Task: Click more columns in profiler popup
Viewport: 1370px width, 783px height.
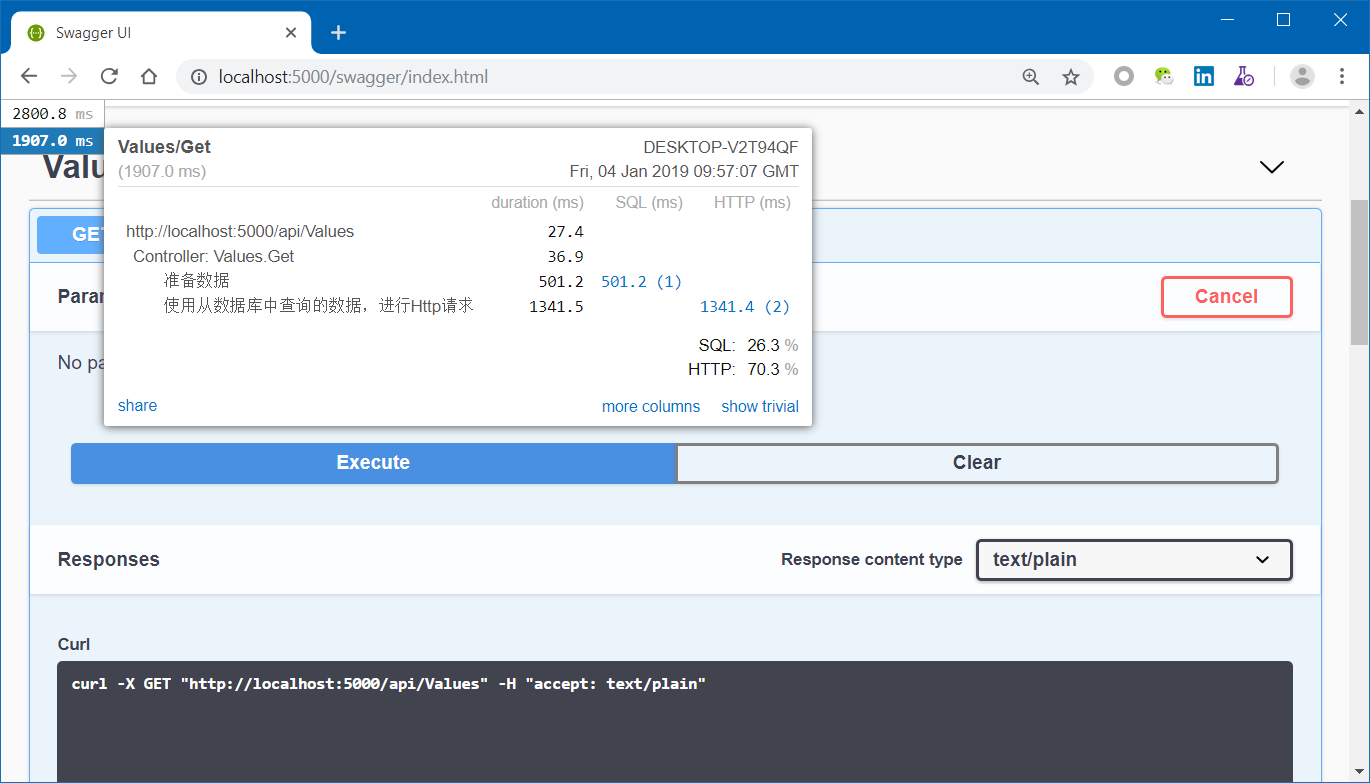Action: click(x=651, y=406)
